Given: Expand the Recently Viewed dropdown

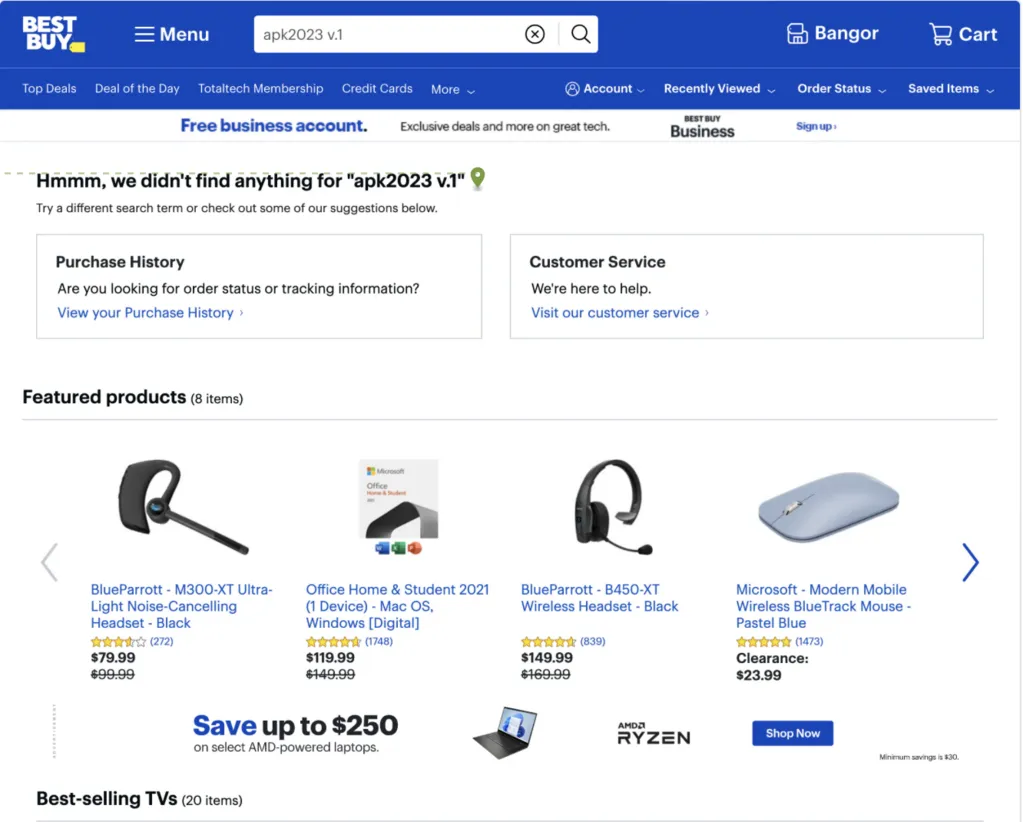Looking at the screenshot, I should pos(719,89).
